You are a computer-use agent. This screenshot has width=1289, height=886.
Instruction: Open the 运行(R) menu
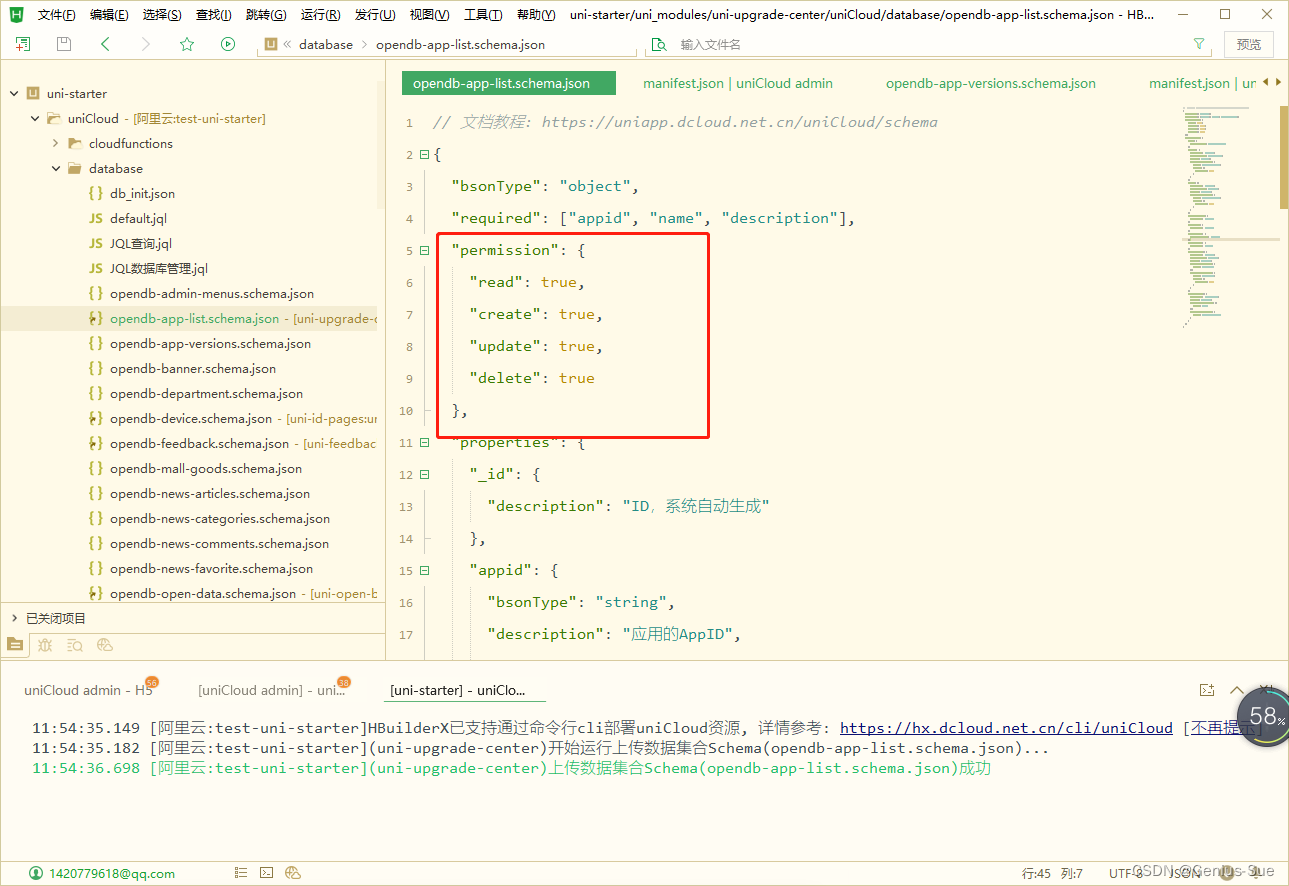pos(320,15)
